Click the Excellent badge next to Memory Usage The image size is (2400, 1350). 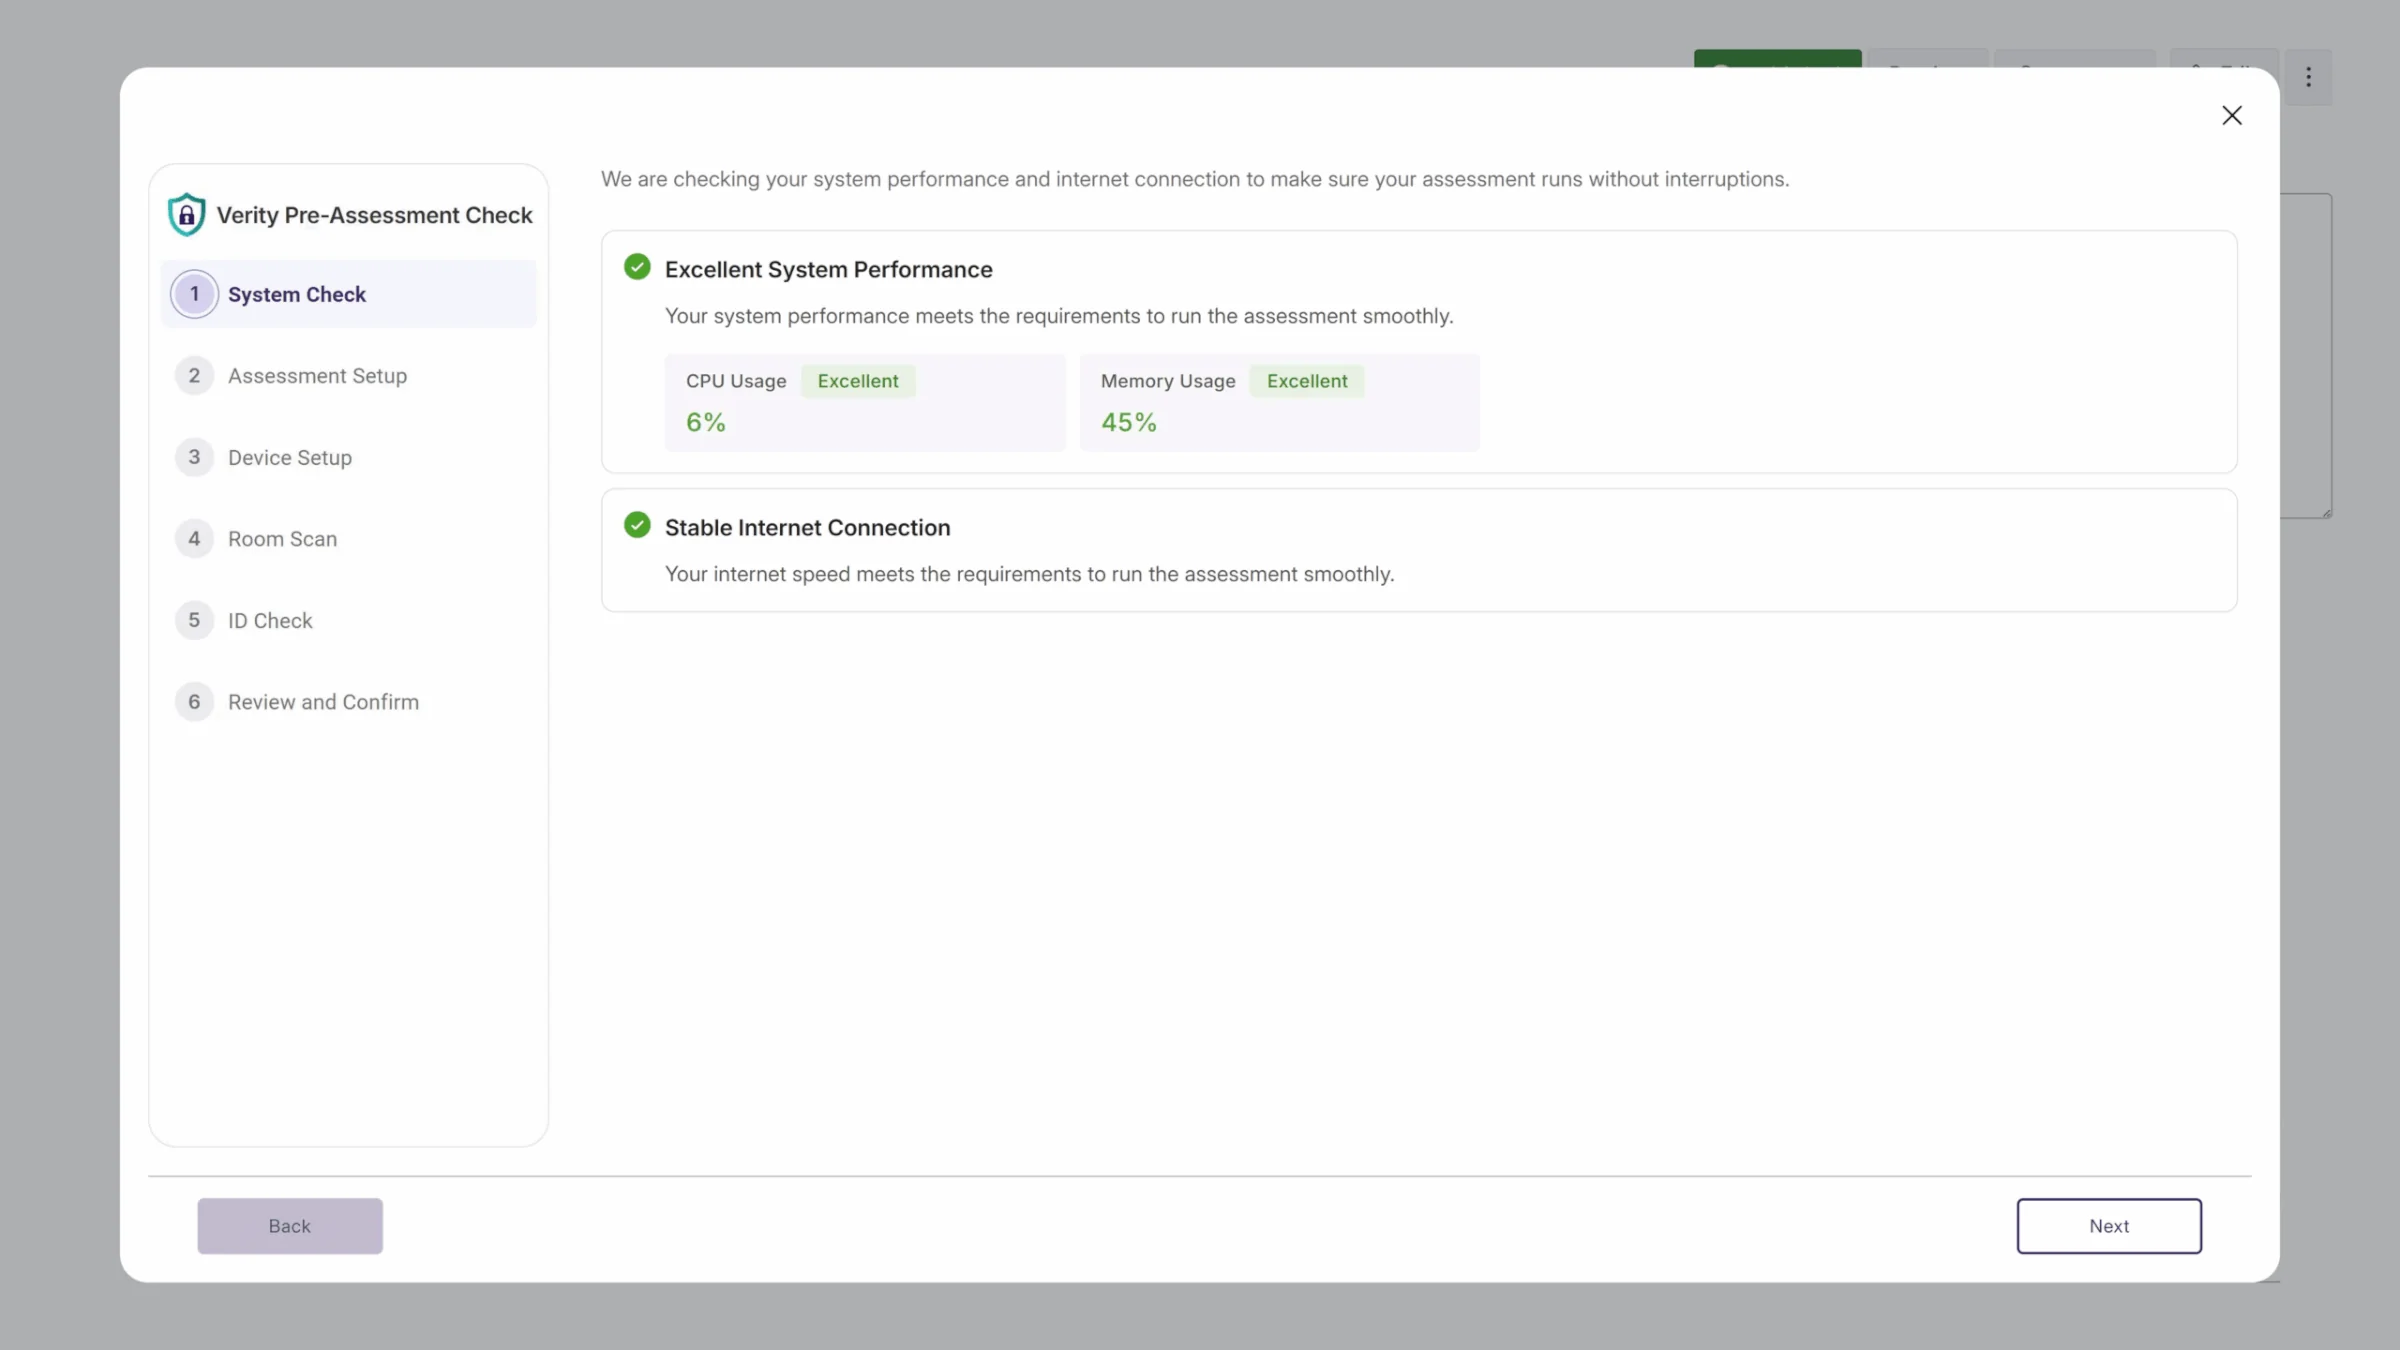1307,381
